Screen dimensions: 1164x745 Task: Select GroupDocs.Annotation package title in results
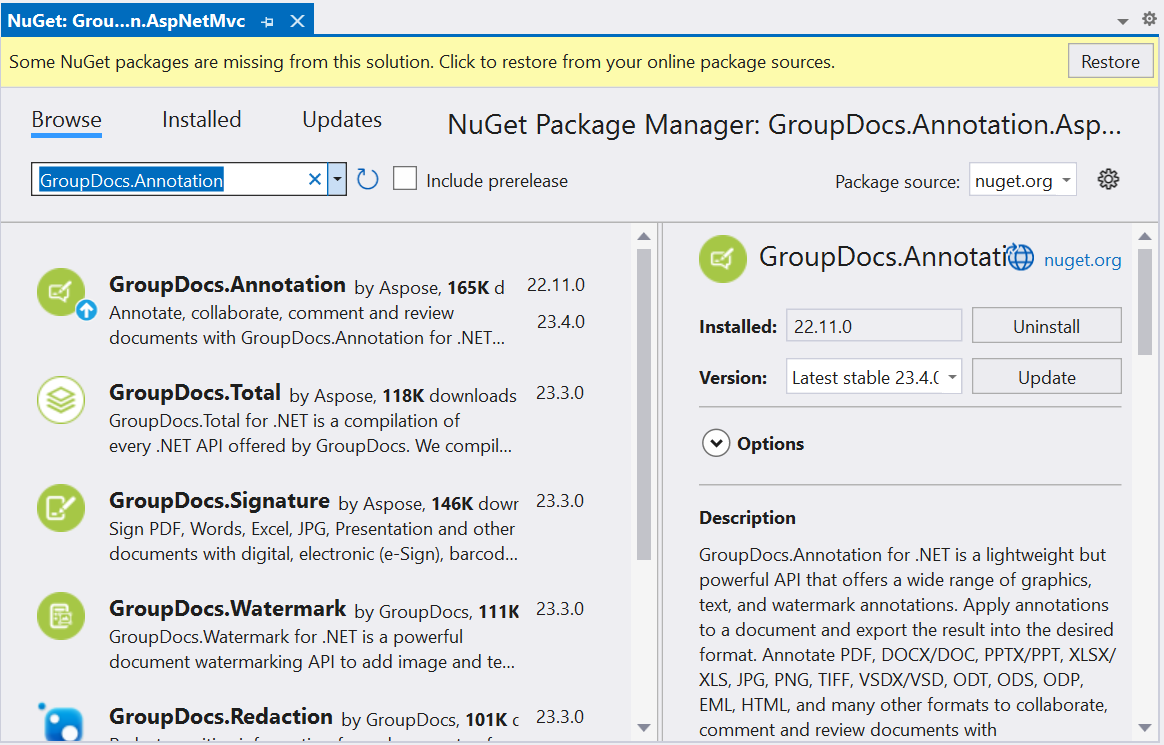227,285
